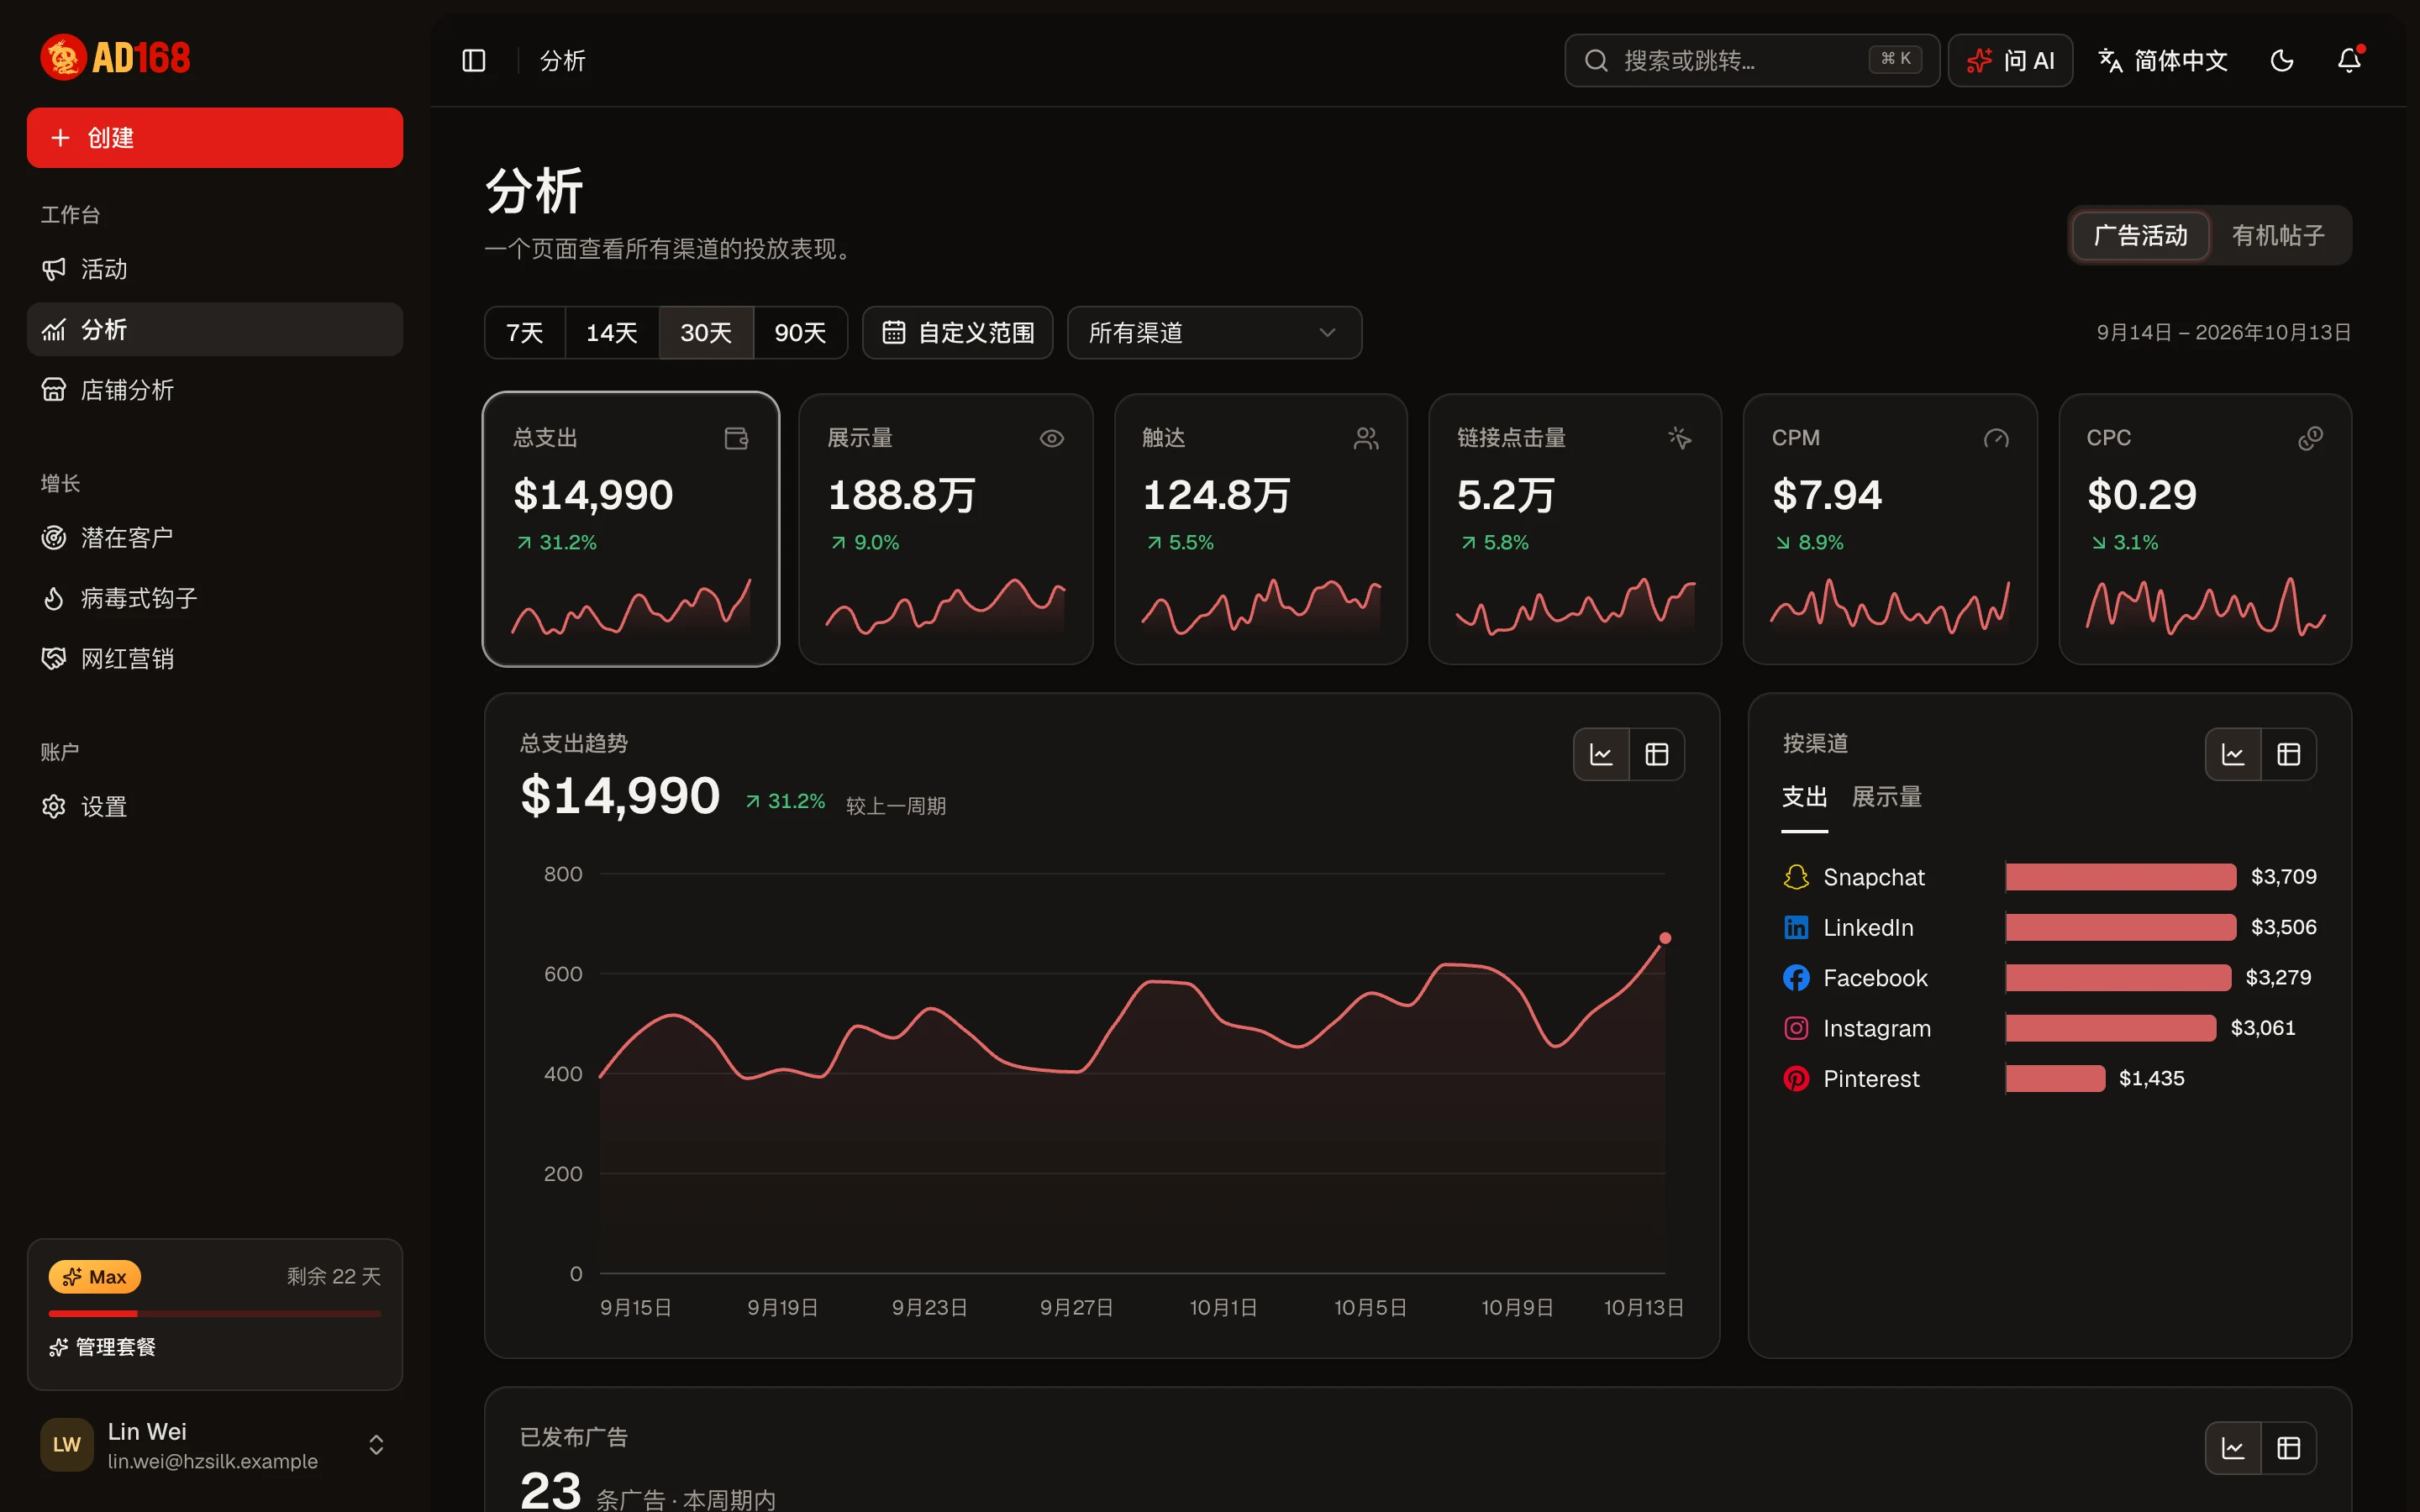2420x1512 pixels.
Task: Click the wallet icon on 总支出 card
Action: click(x=736, y=438)
